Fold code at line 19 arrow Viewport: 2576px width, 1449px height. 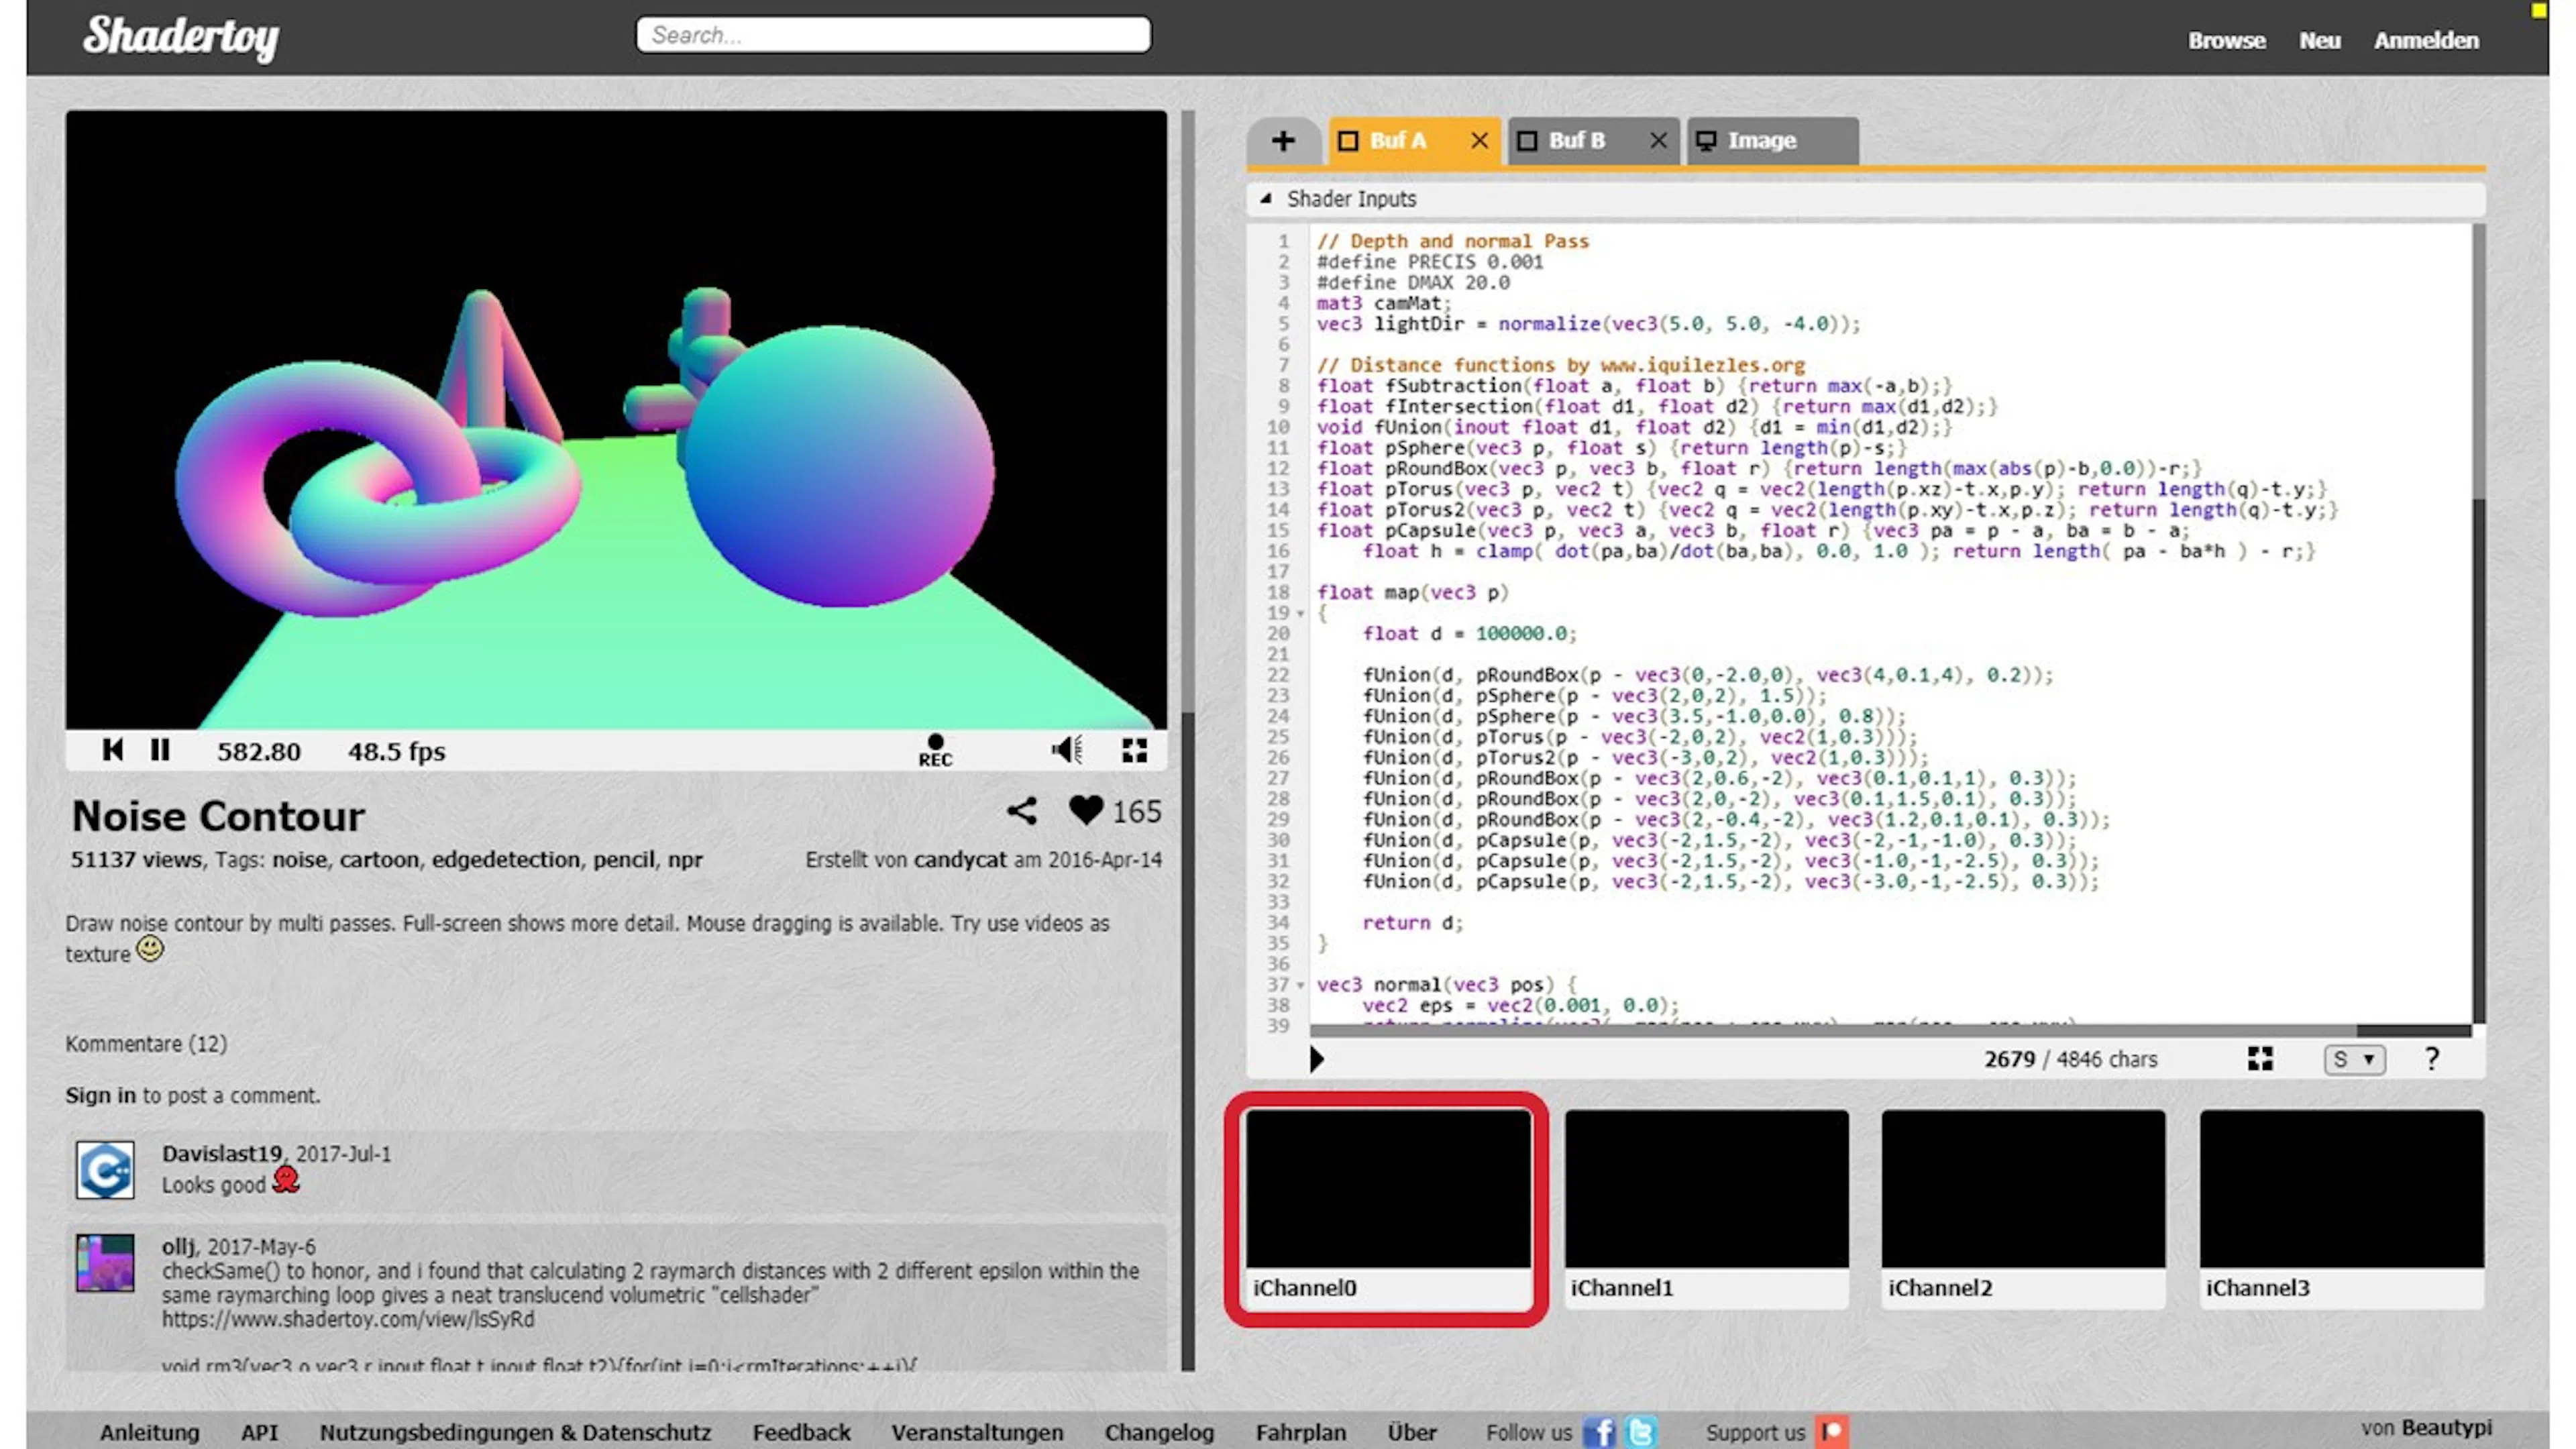(x=1300, y=613)
